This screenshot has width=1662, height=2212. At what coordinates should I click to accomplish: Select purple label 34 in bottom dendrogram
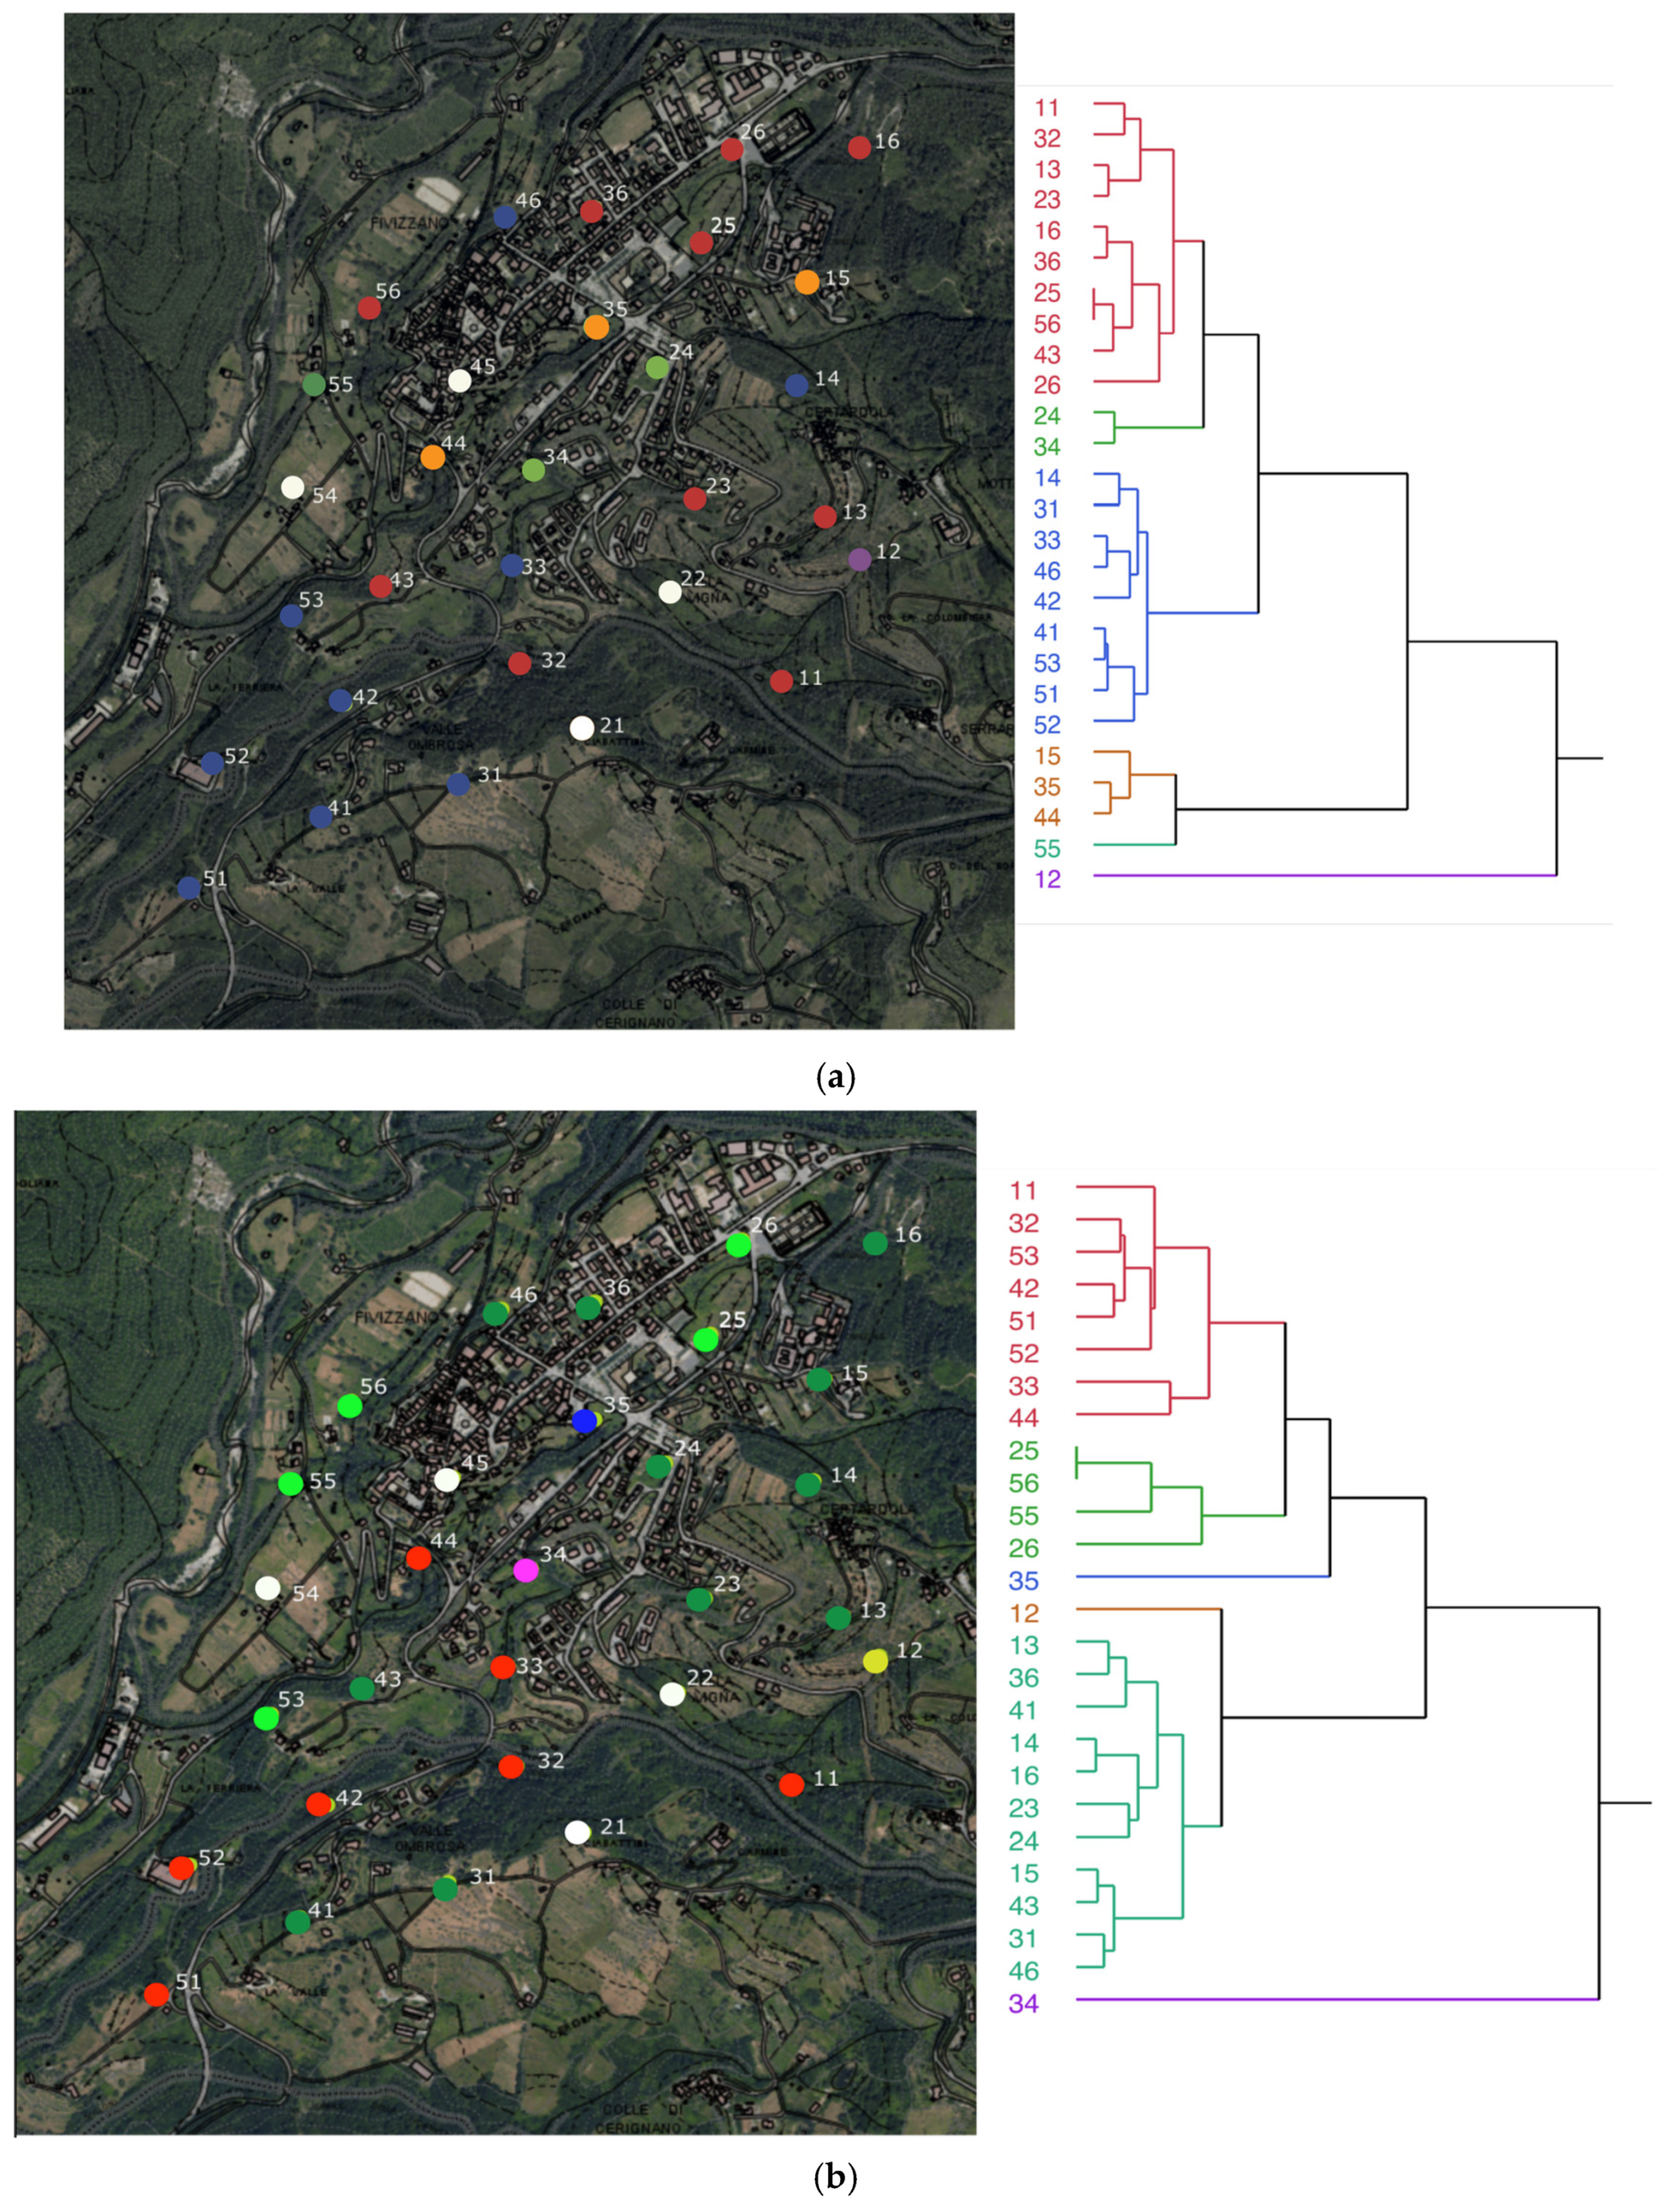(x=1023, y=2003)
